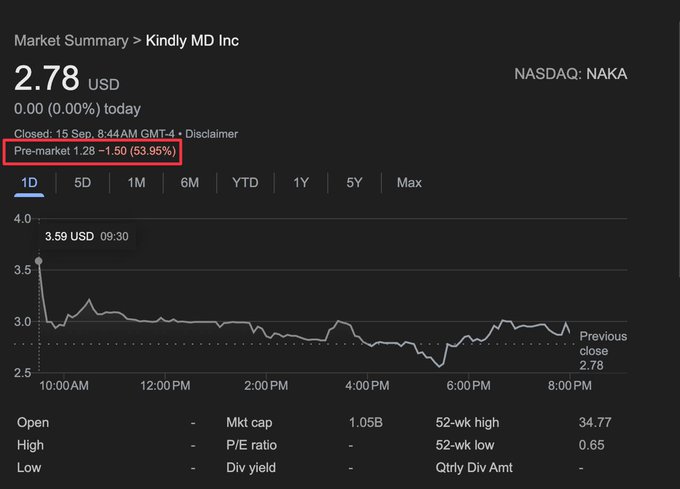
Task: Click the 0.00 (0.00%) today change text
Action: point(77,109)
